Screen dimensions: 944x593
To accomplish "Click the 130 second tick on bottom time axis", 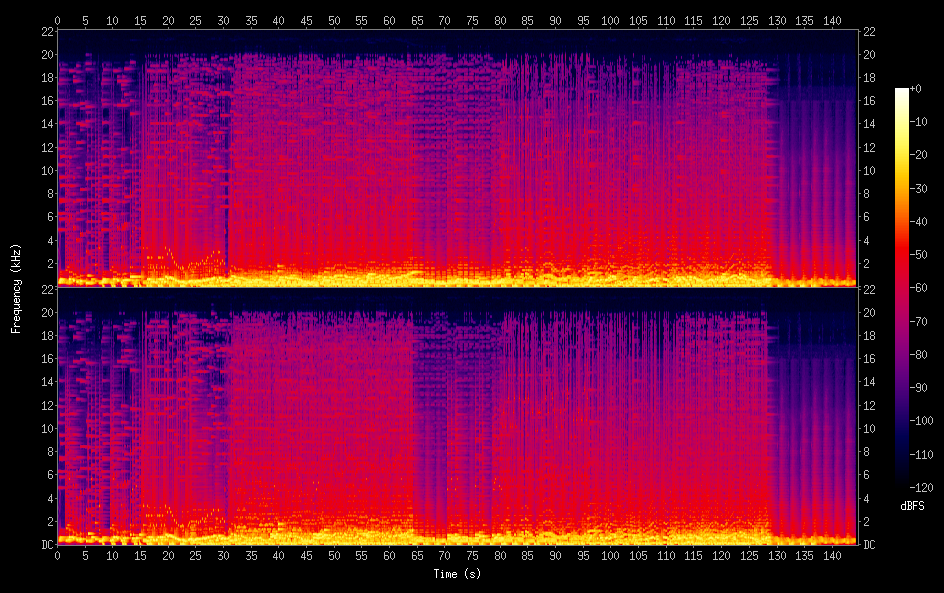I will click(775, 555).
